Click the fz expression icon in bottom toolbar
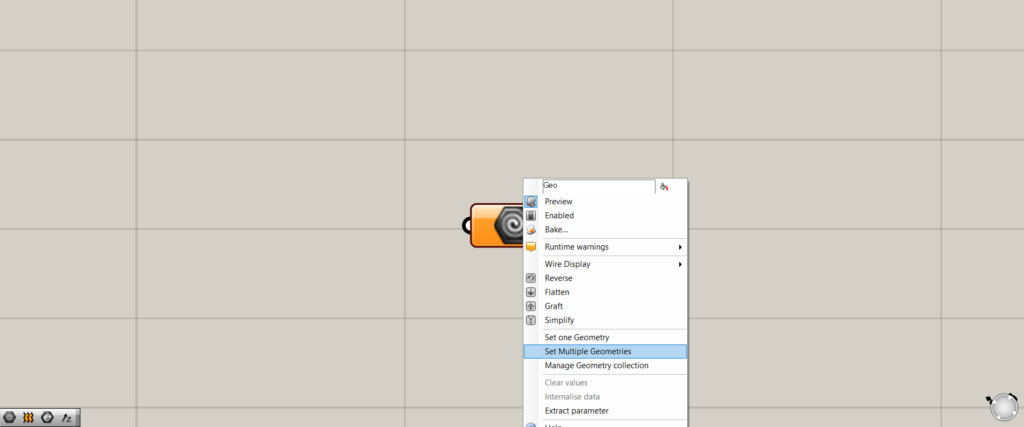Image resolution: width=1024 pixels, height=427 pixels. 66,416
